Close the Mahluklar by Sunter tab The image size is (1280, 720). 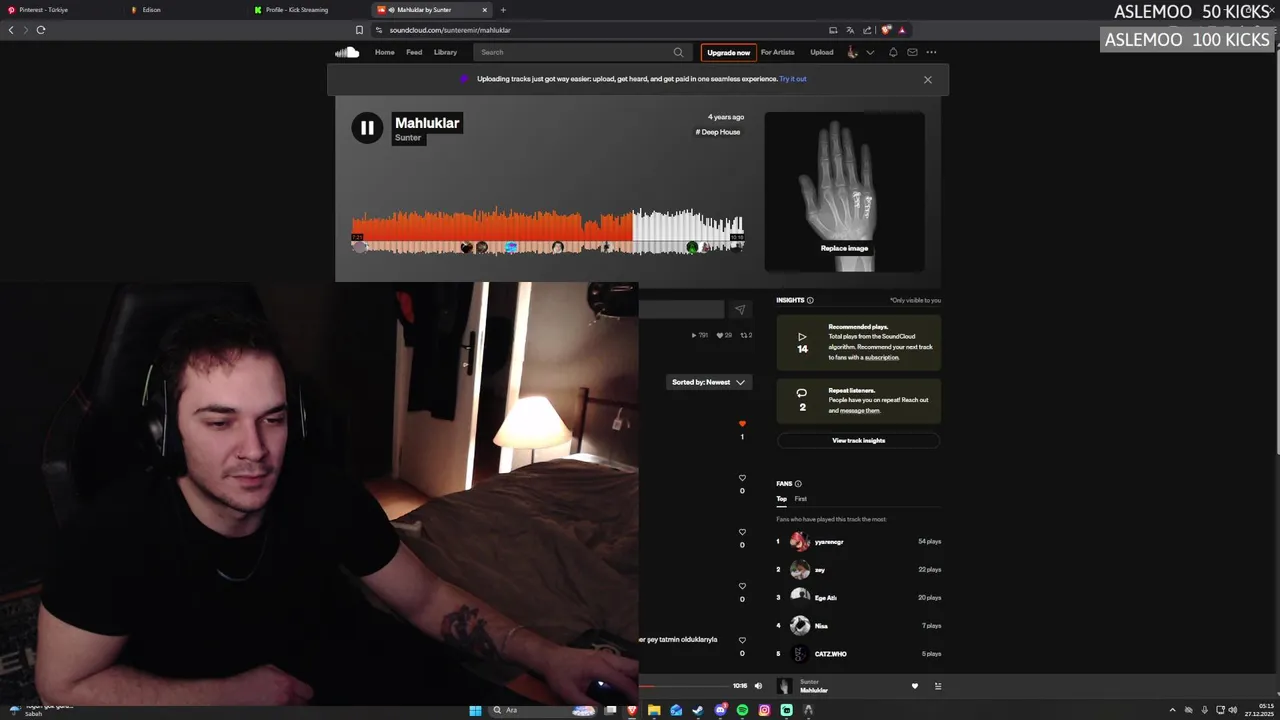point(485,10)
